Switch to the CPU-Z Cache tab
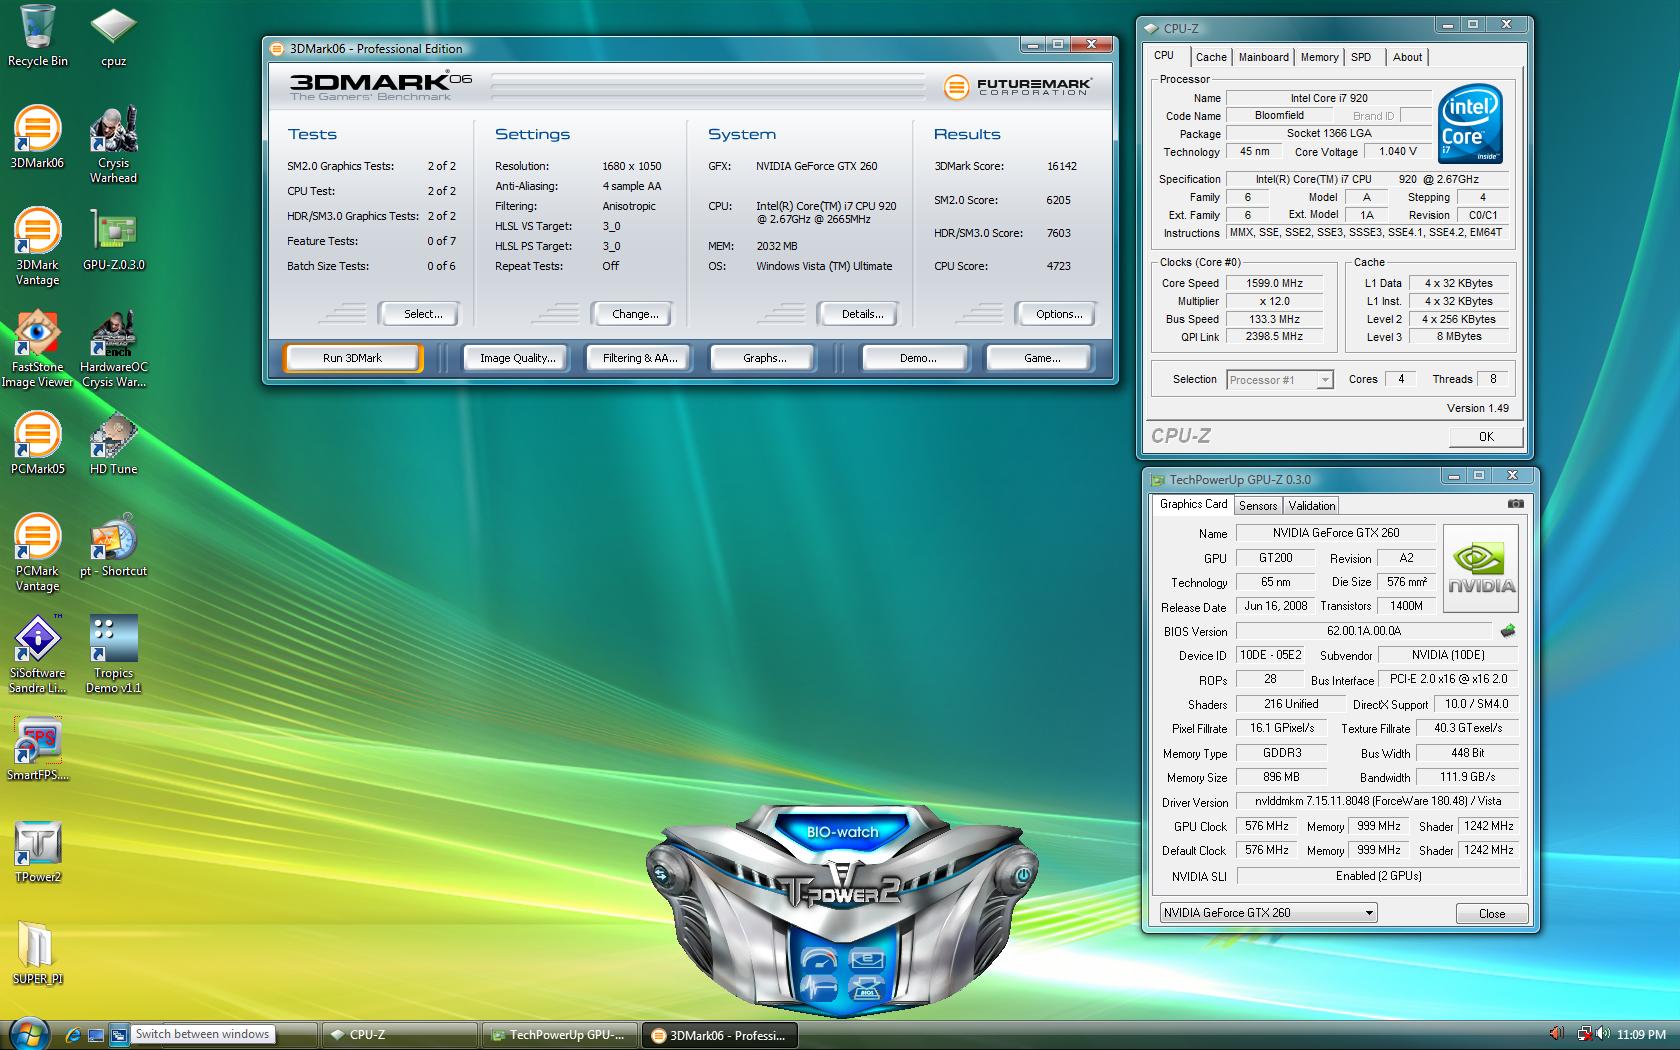Screen dimensions: 1680x1050 coord(1210,57)
